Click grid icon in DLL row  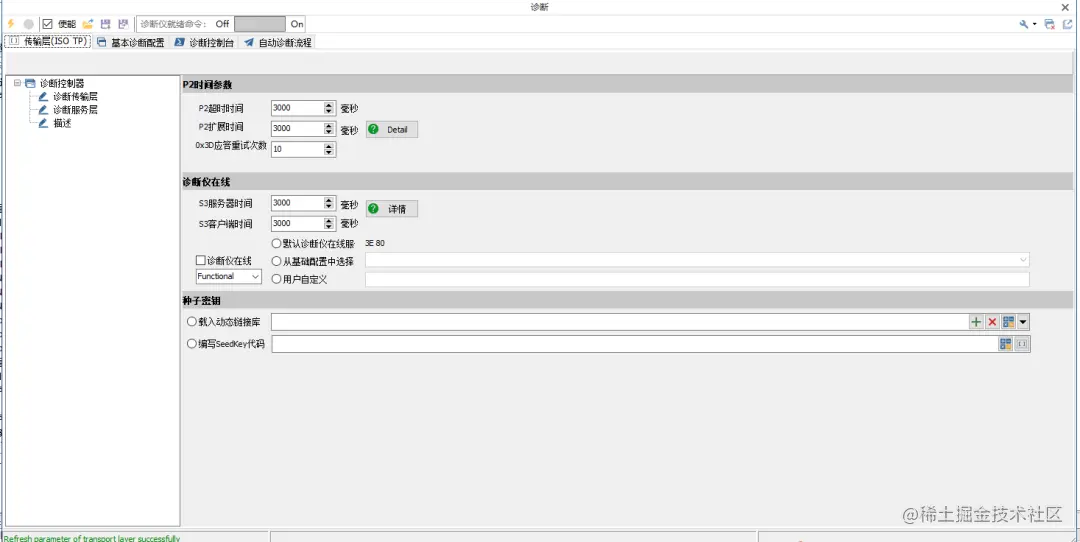point(1008,322)
